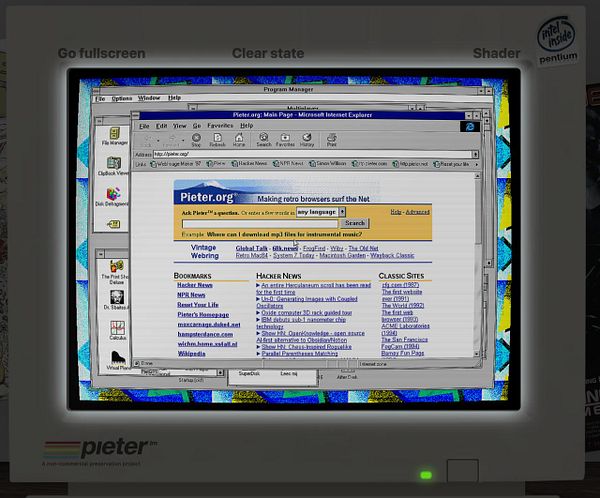Click the Intel Inside Pentium sticker
Screen dimensions: 600x498
pyautogui.click(x=557, y=40)
